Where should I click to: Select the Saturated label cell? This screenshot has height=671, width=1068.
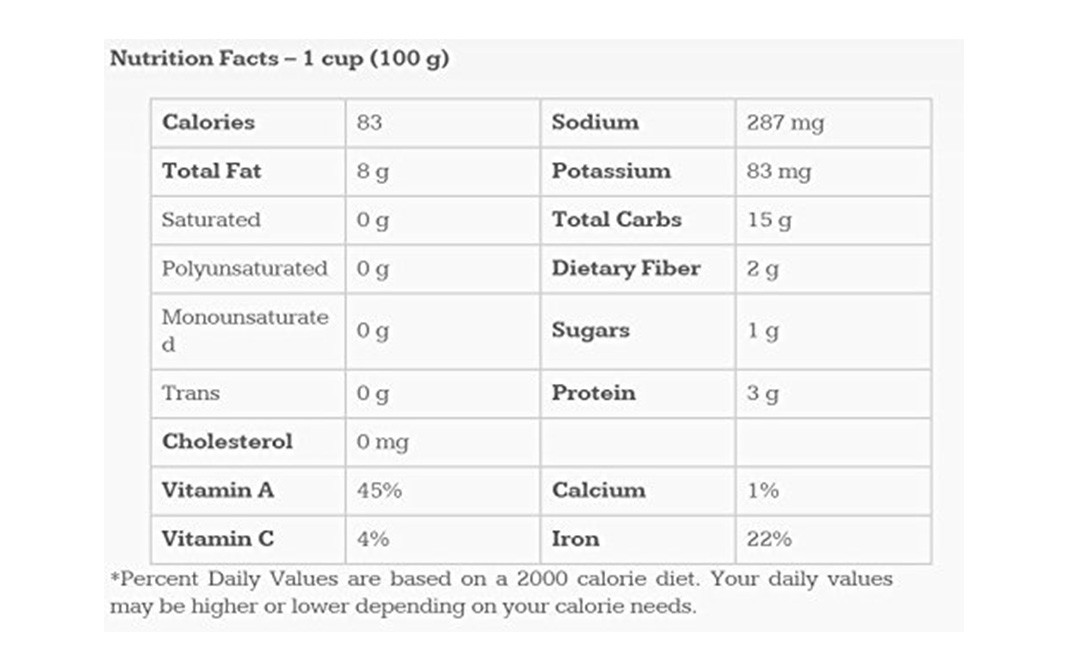tap(210, 220)
